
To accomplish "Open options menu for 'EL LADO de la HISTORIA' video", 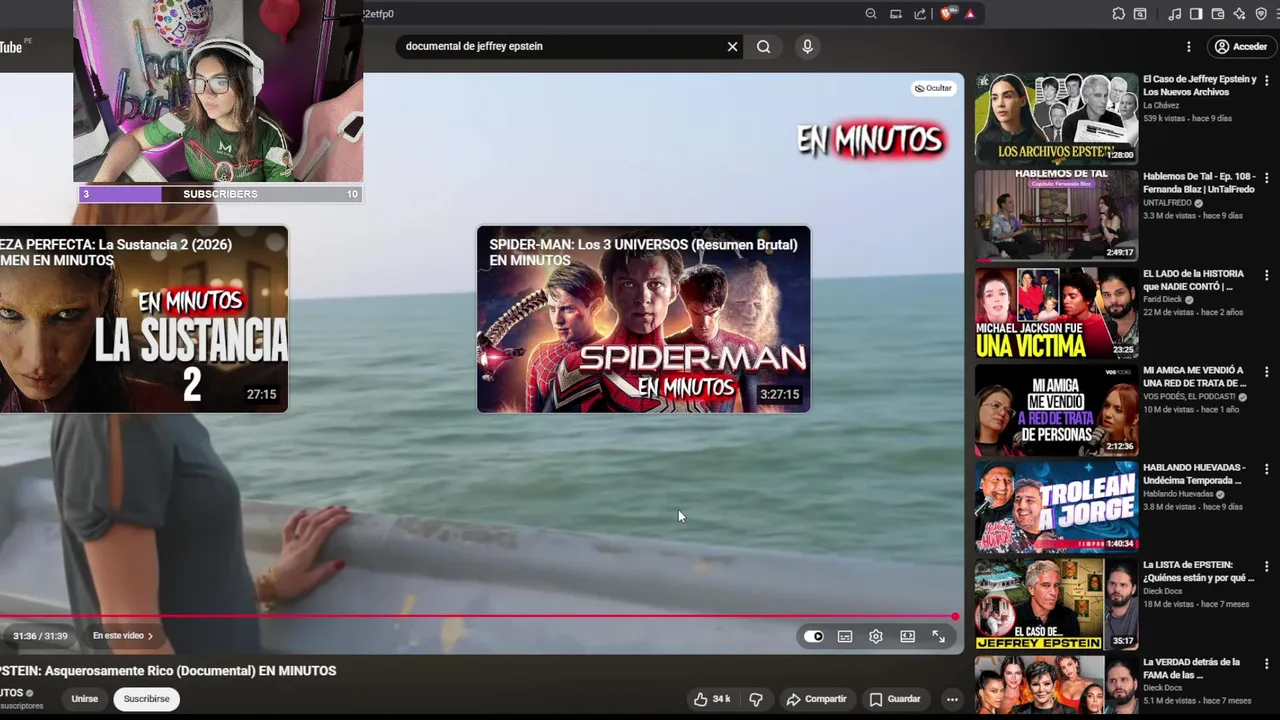I will (1266, 274).
